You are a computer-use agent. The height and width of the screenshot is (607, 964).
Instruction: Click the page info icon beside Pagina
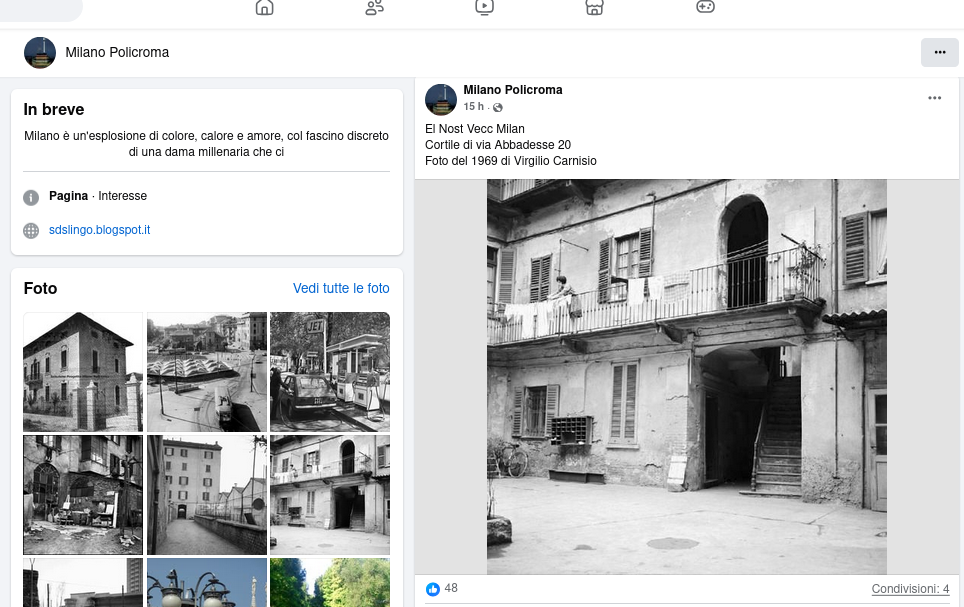pyautogui.click(x=31, y=197)
